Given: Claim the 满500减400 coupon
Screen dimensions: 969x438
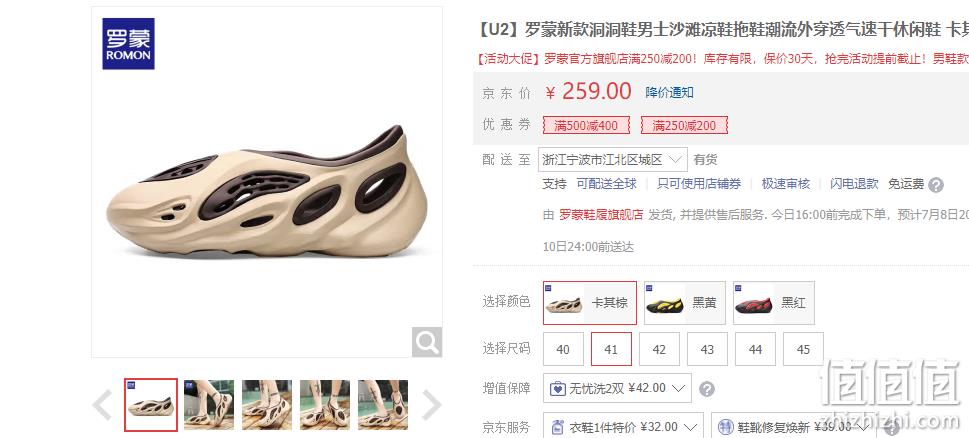Looking at the screenshot, I should (586, 125).
